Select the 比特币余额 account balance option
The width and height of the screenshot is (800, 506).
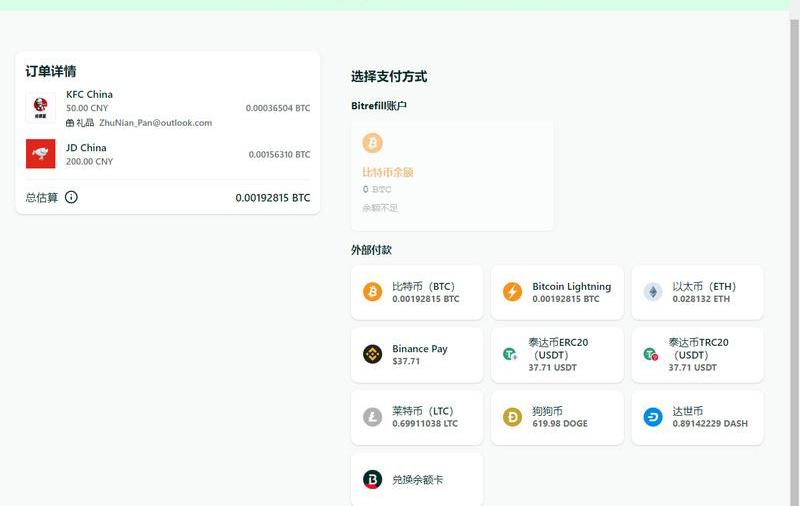(452, 175)
